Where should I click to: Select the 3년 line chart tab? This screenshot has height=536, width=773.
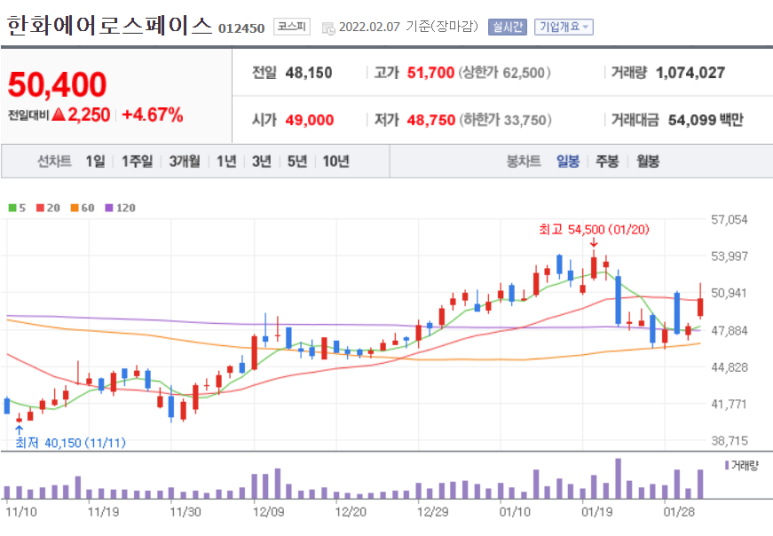coord(262,161)
